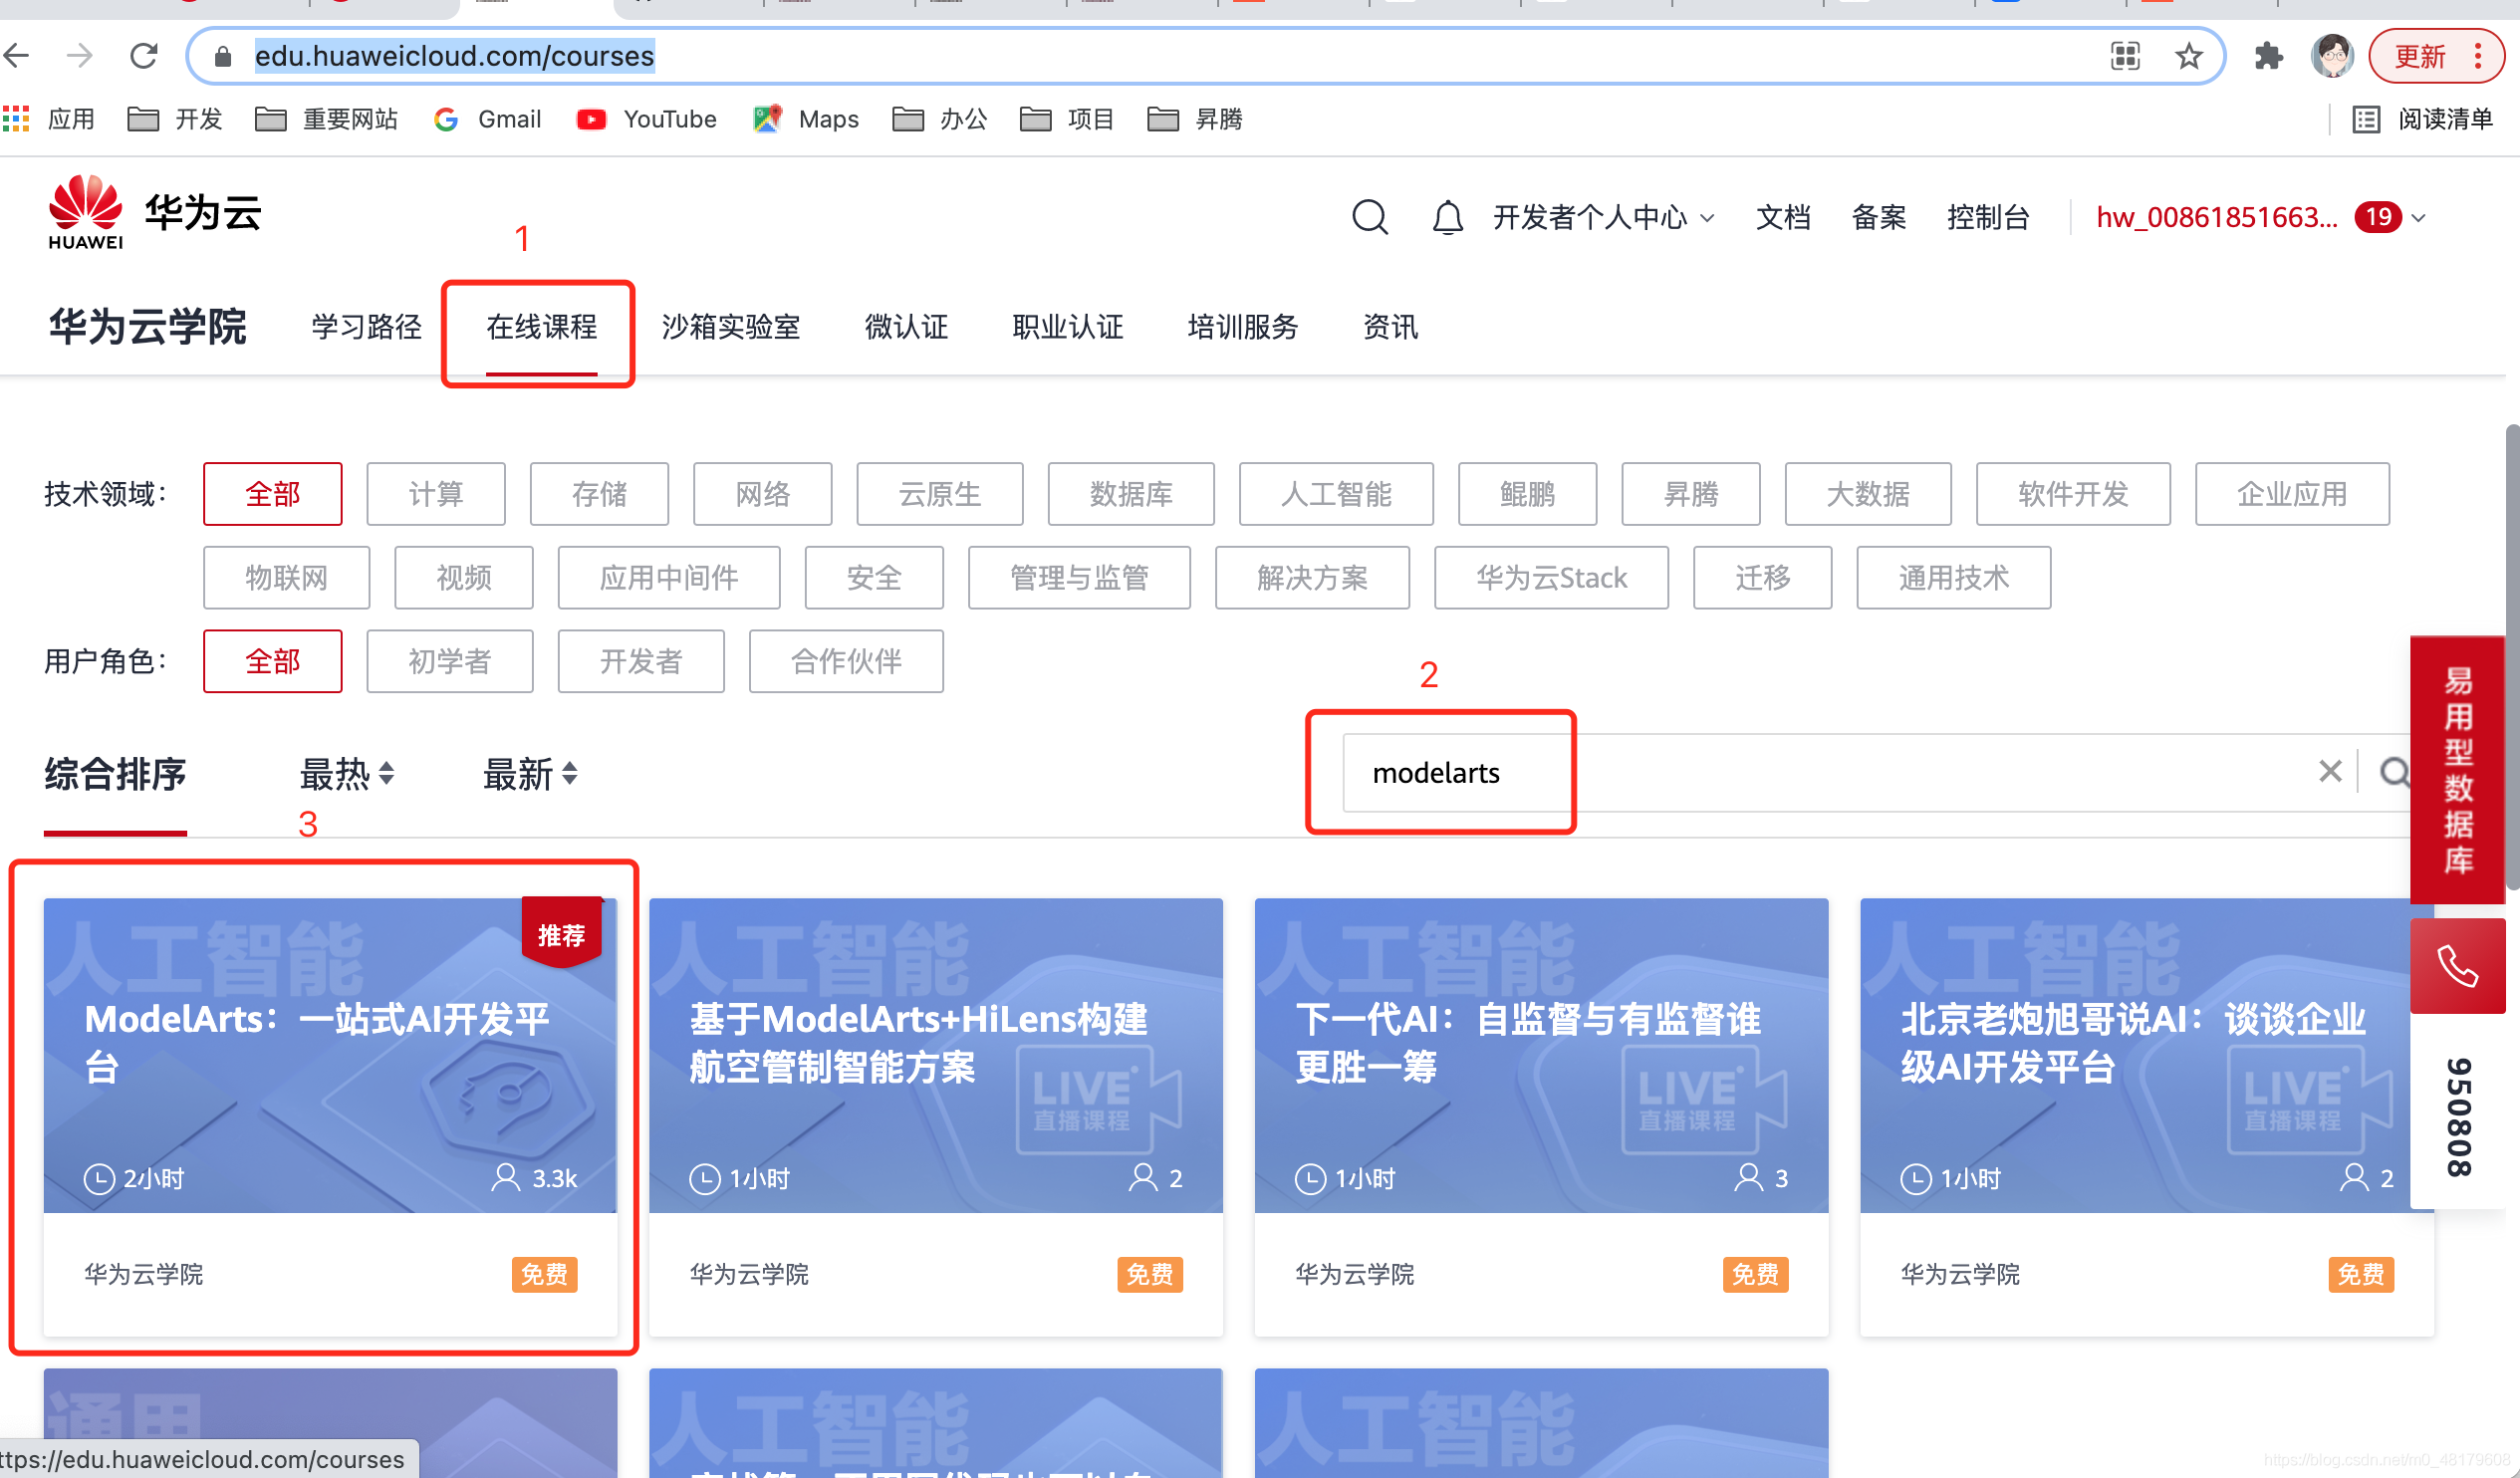This screenshot has width=2520, height=1478.
Task: Select 全部 in 用户角色 filter
Action: pyautogui.click(x=272, y=661)
